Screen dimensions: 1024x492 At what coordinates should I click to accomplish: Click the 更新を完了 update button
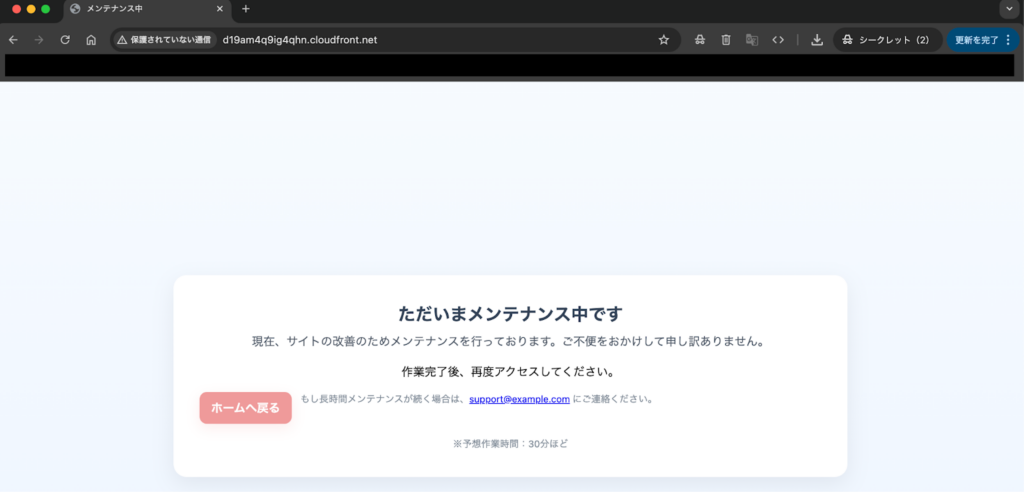pos(975,40)
